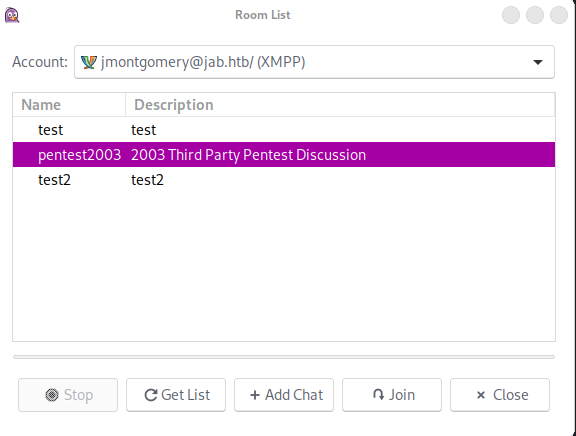Click the circular refresh icon on Get List
This screenshot has height=436, width=576.
click(151, 395)
